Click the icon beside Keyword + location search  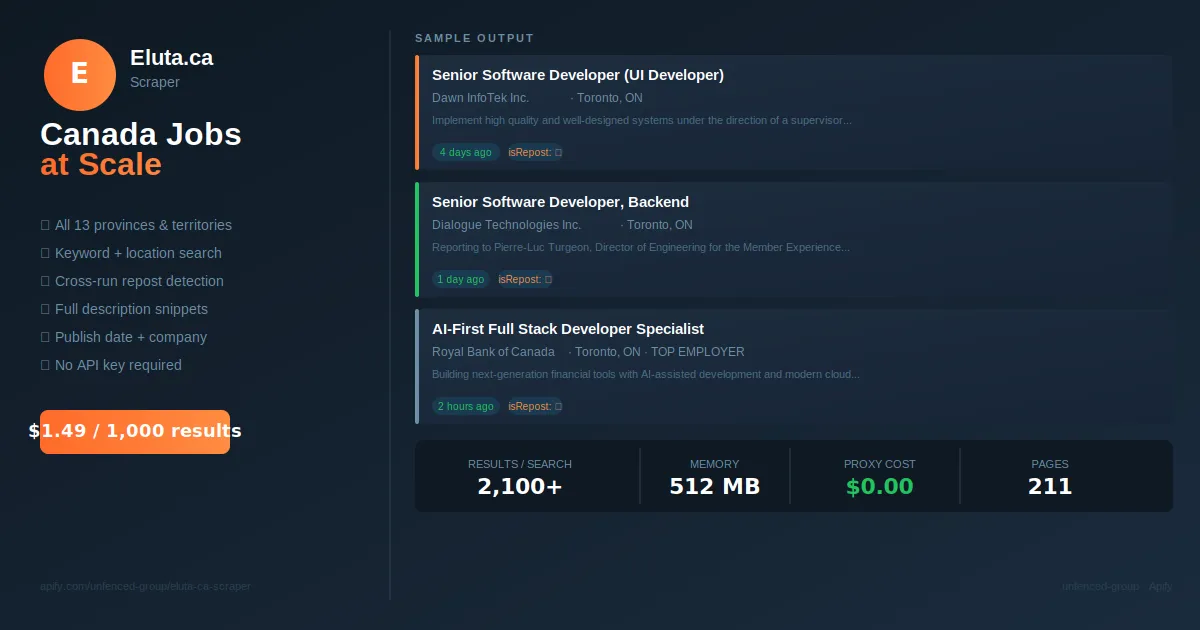45,253
